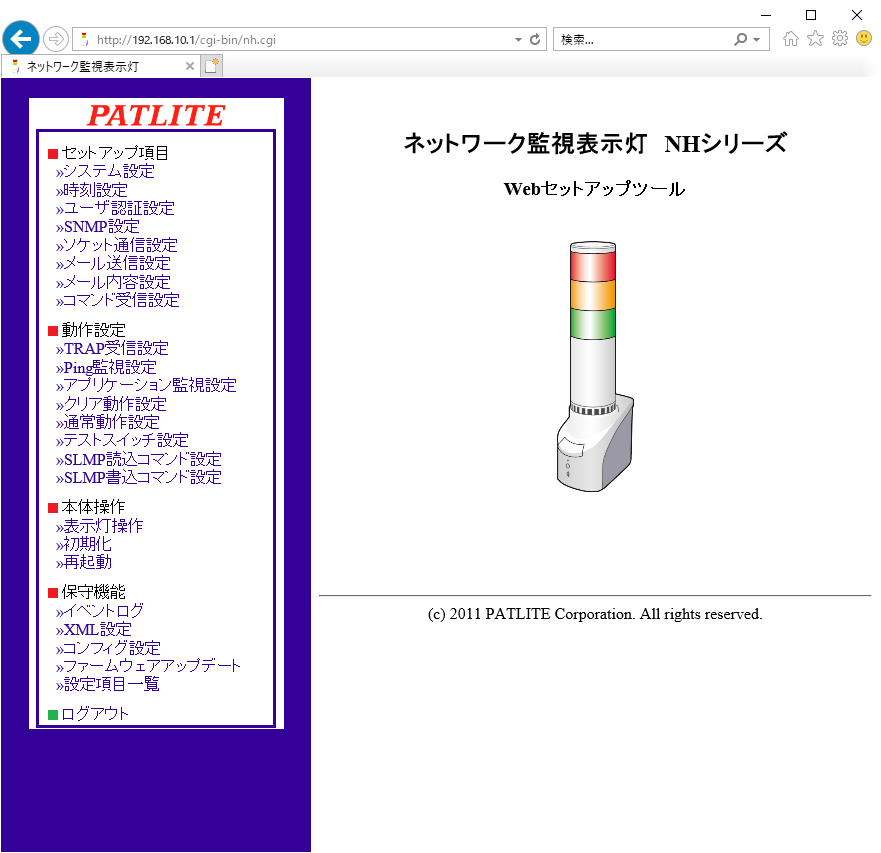The height and width of the screenshot is (853, 881).
Task: Open コマンド受信設定 link
Action: pyautogui.click(x=117, y=300)
